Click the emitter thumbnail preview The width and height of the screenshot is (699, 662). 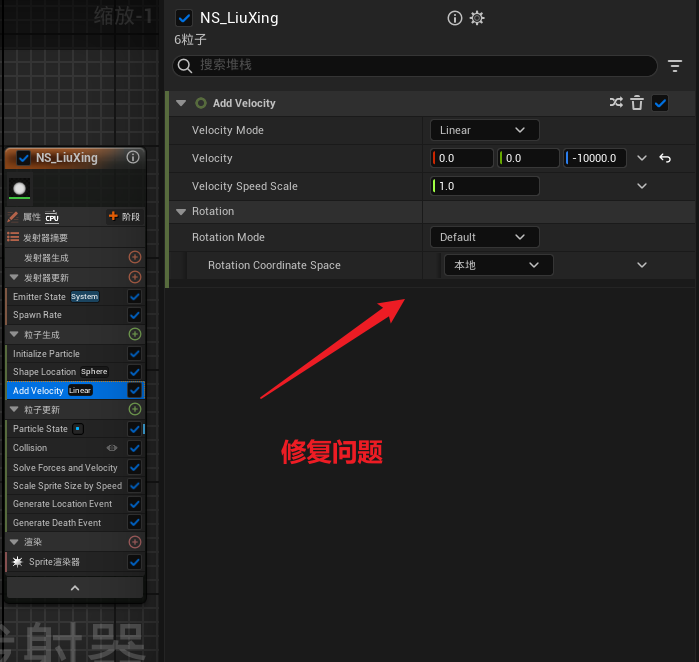(x=20, y=188)
